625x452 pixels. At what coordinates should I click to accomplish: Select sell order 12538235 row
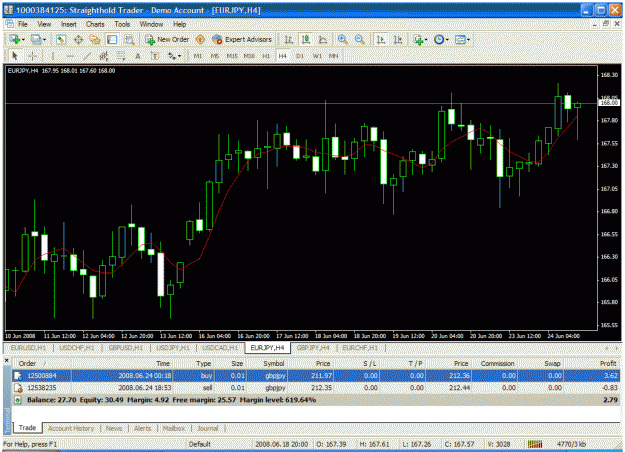(316, 388)
